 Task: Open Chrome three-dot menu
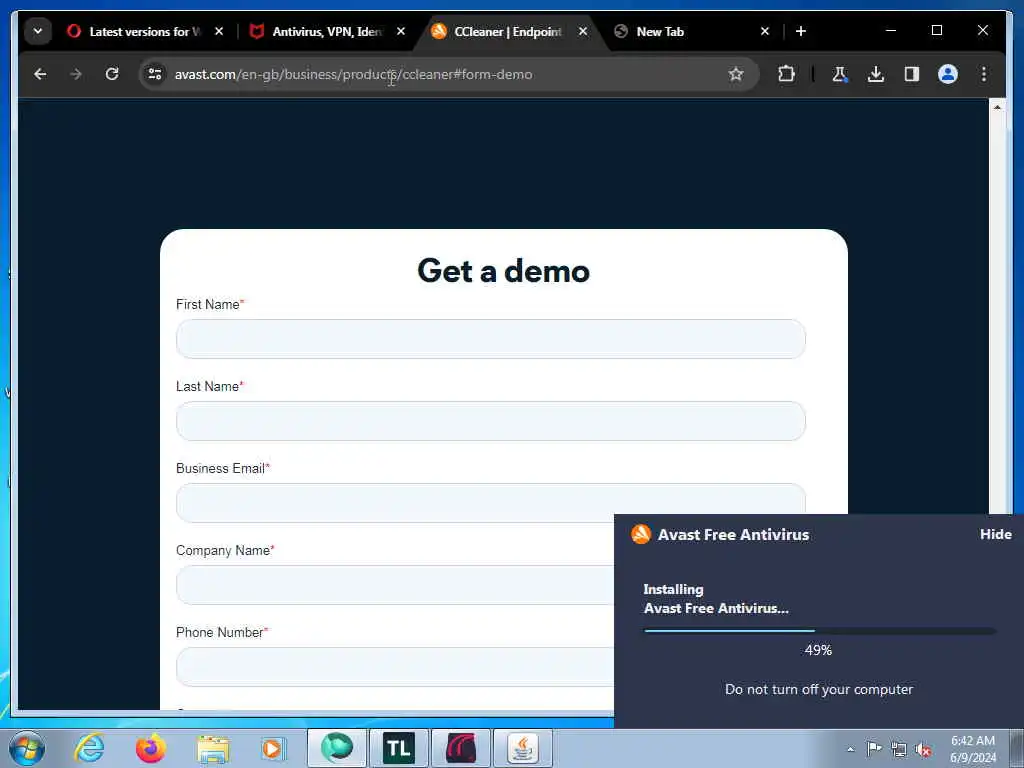click(984, 74)
